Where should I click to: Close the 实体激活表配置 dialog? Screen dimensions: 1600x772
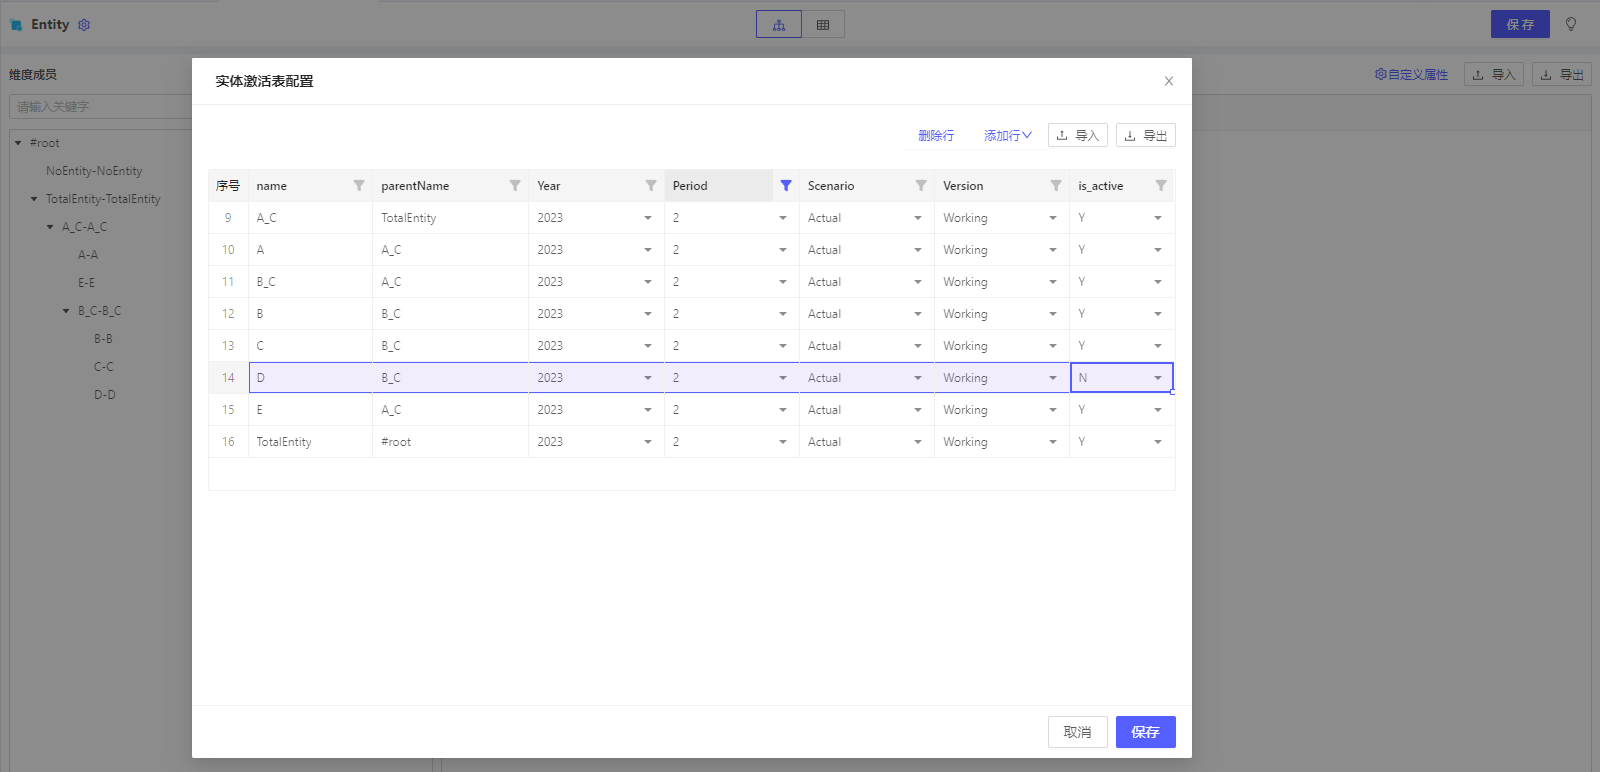point(1169,81)
